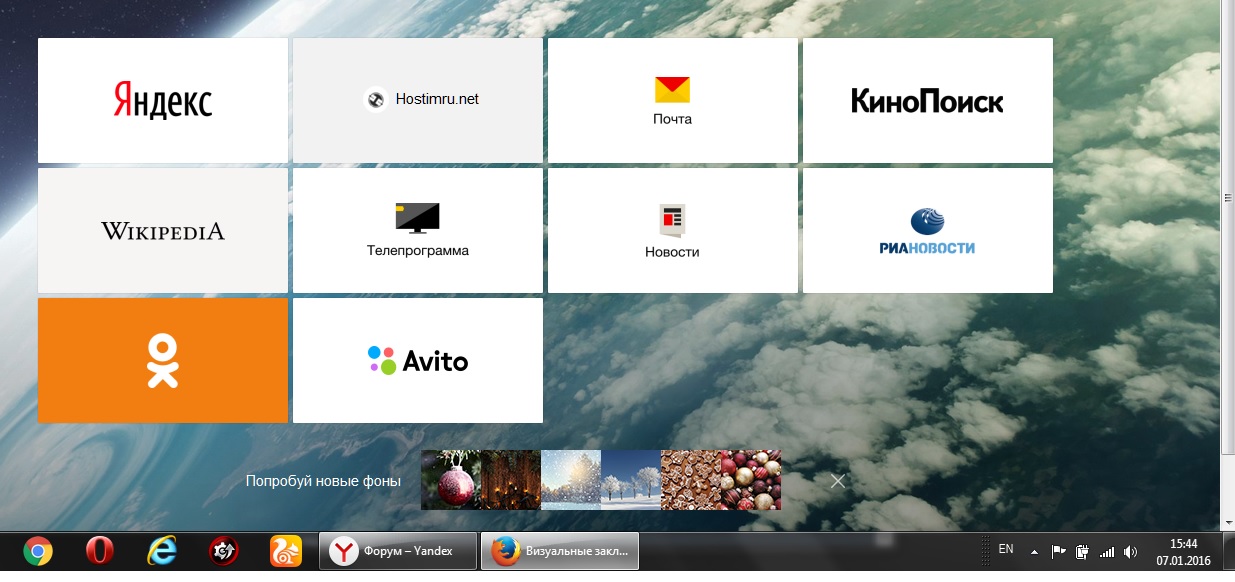1235x582 pixels.
Task: Open the Телепрограмма tile
Action: point(418,231)
